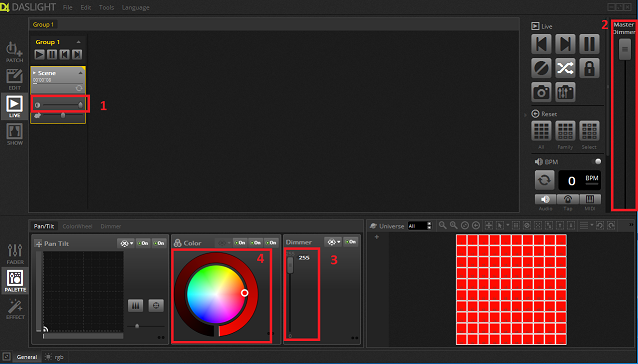Collapse Group 1 with its arrow
The width and height of the screenshot is (638, 364).
click(79, 42)
